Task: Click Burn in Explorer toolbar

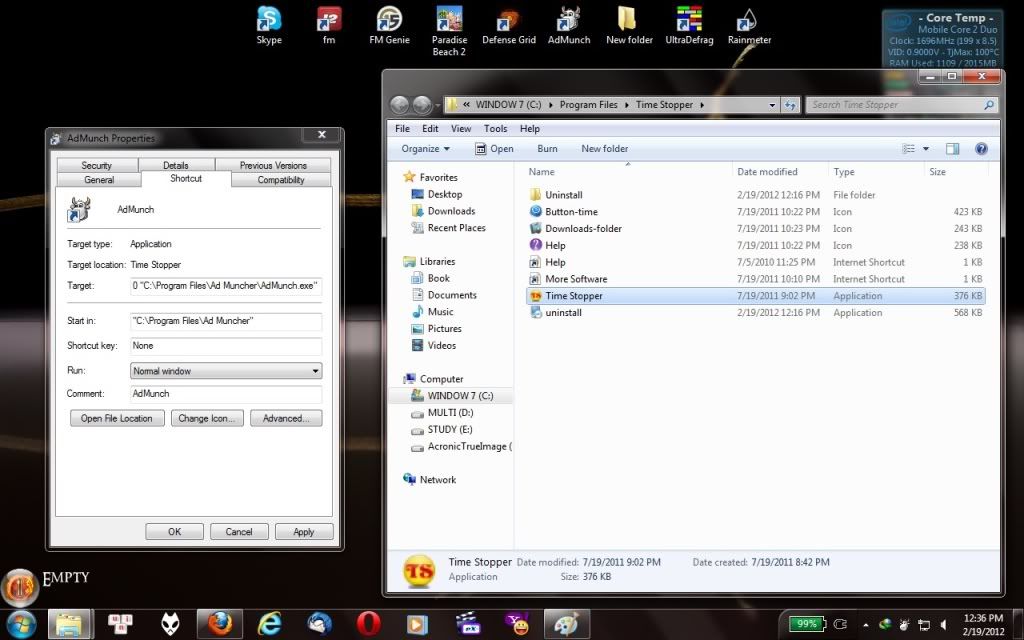Action: pyautogui.click(x=547, y=149)
